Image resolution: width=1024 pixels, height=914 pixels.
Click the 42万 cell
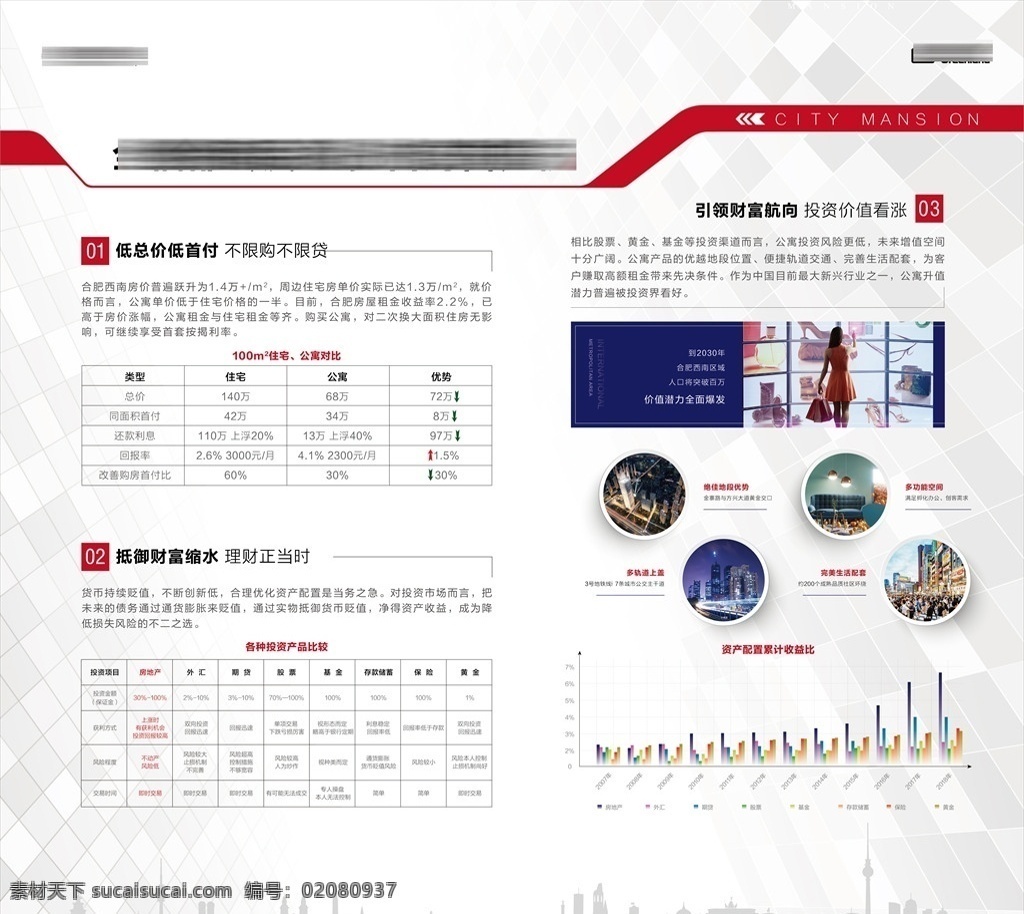pyautogui.click(x=235, y=416)
